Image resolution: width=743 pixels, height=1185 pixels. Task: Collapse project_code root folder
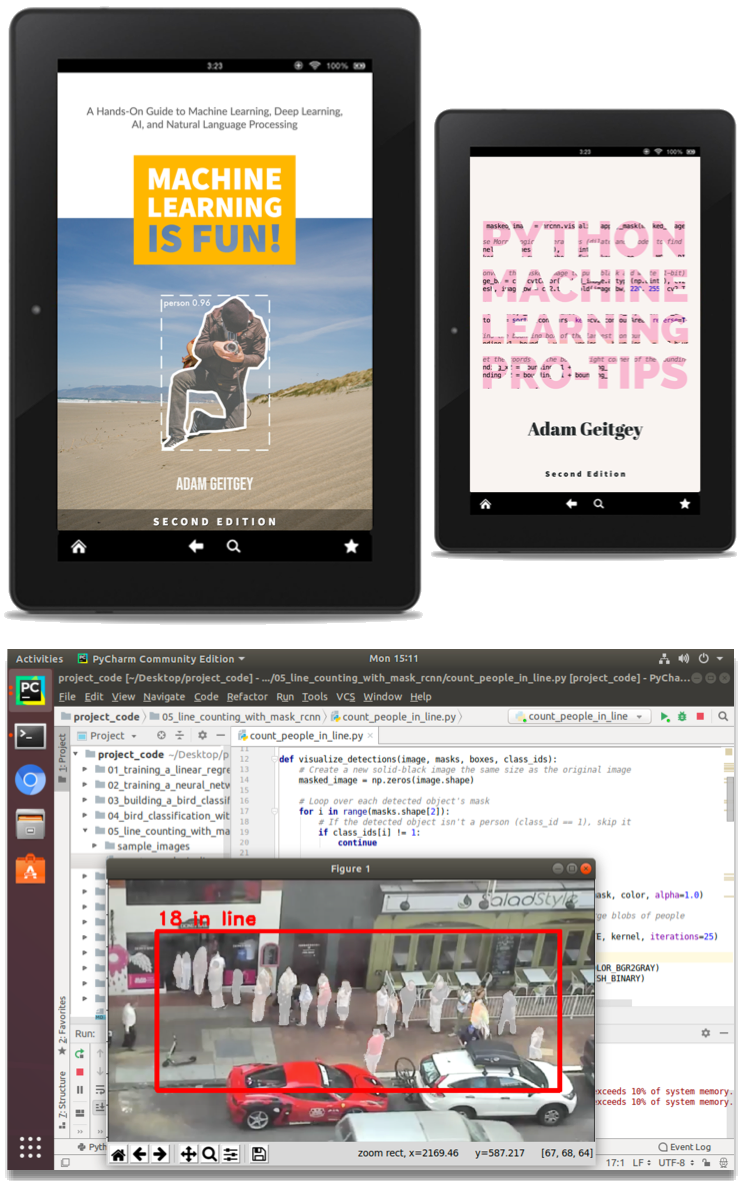[x=77, y=754]
